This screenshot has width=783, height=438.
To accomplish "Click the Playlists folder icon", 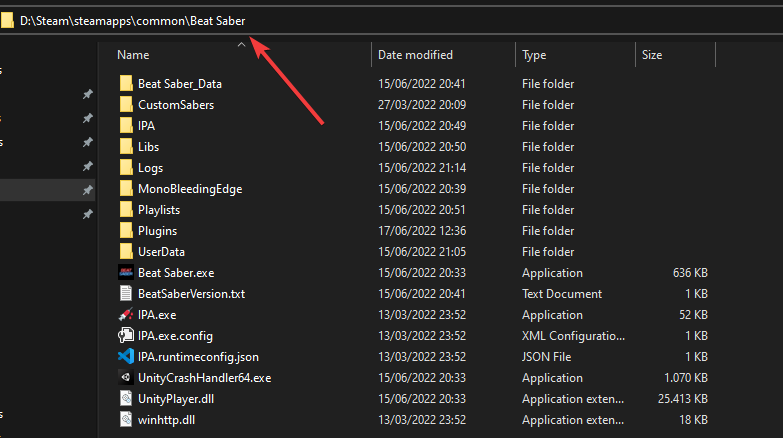I will pyautogui.click(x=126, y=209).
